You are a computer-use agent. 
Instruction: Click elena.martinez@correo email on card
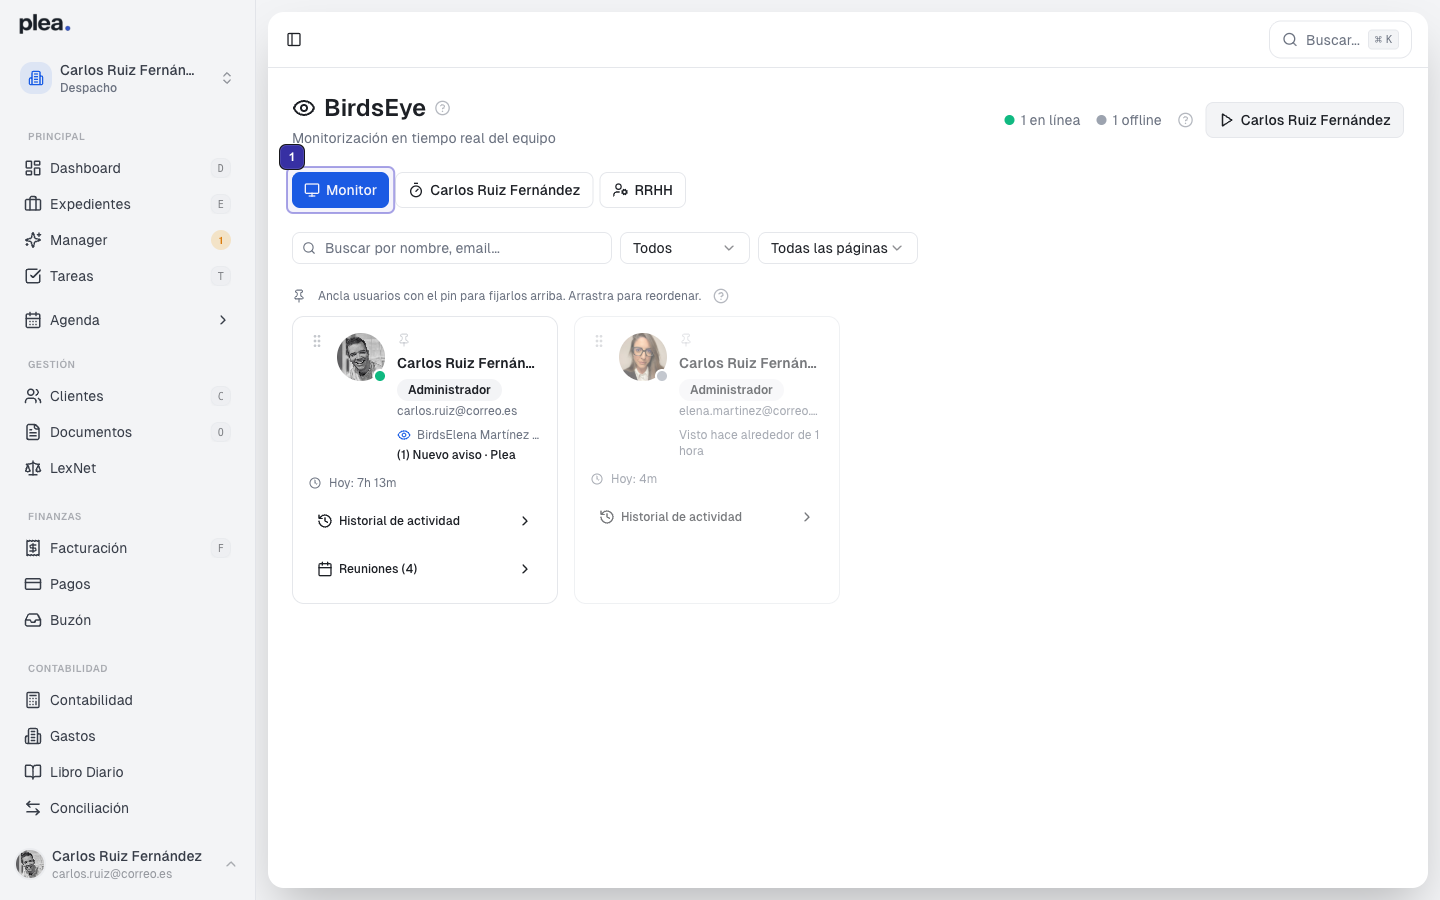[x=748, y=411]
